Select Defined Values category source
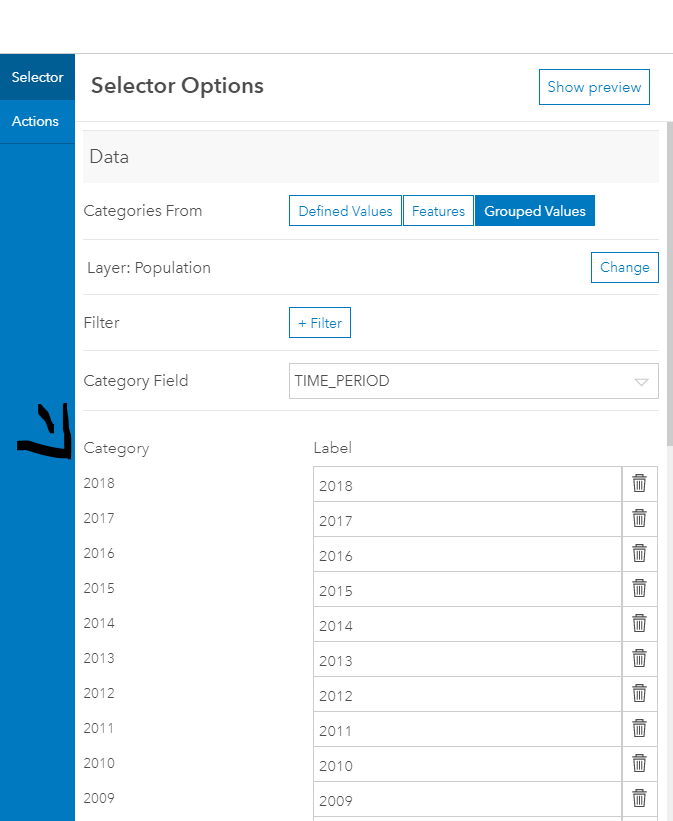 (x=345, y=211)
